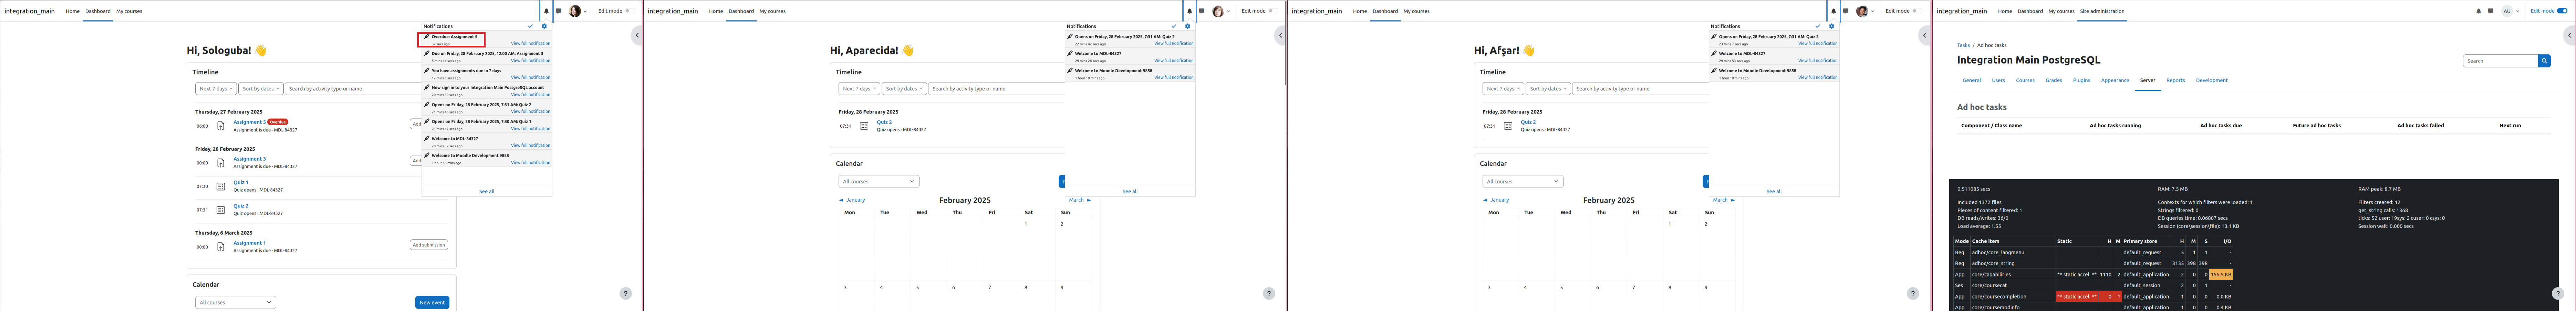
Task: Open notification bell on Aparecida's dashboard
Action: [1189, 11]
